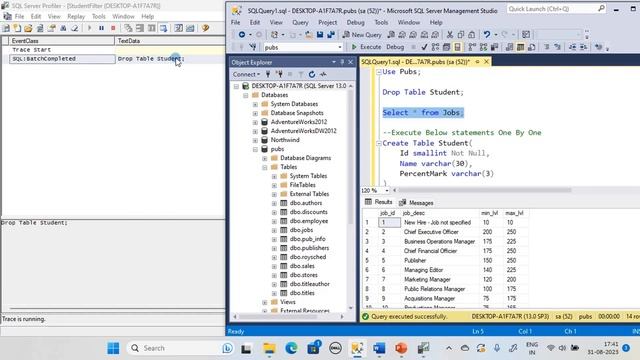640x360 pixels.
Task: Collapse Create Table Student code block
Action: pos(379,143)
